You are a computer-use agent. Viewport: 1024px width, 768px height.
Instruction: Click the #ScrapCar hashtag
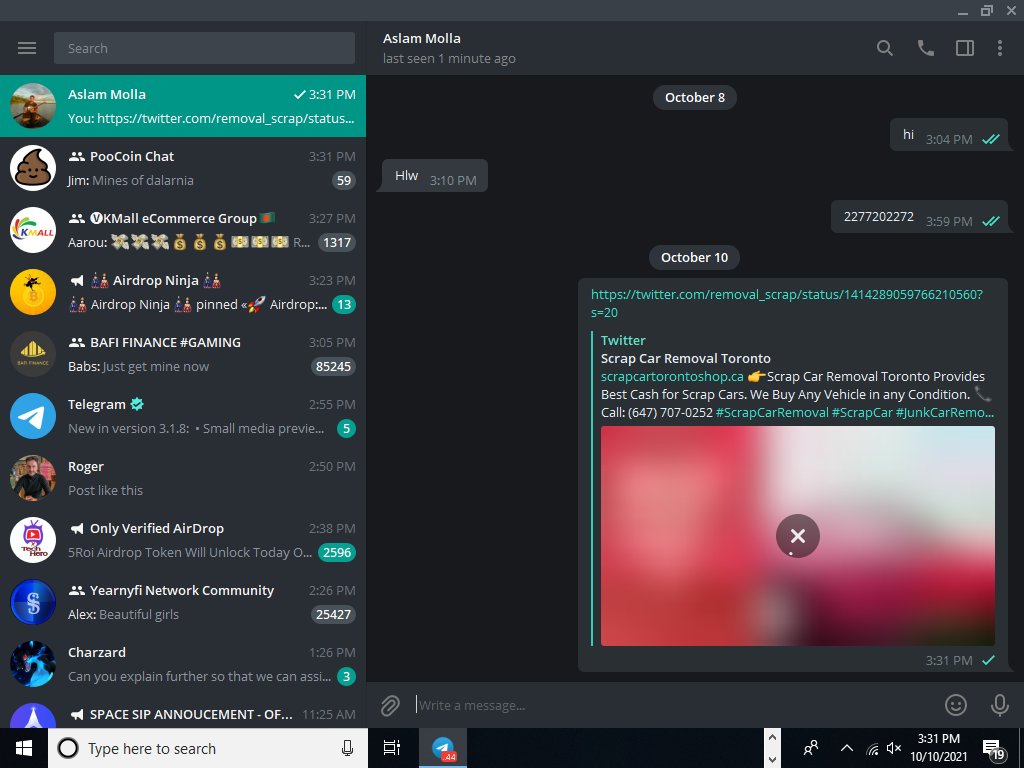pos(861,413)
